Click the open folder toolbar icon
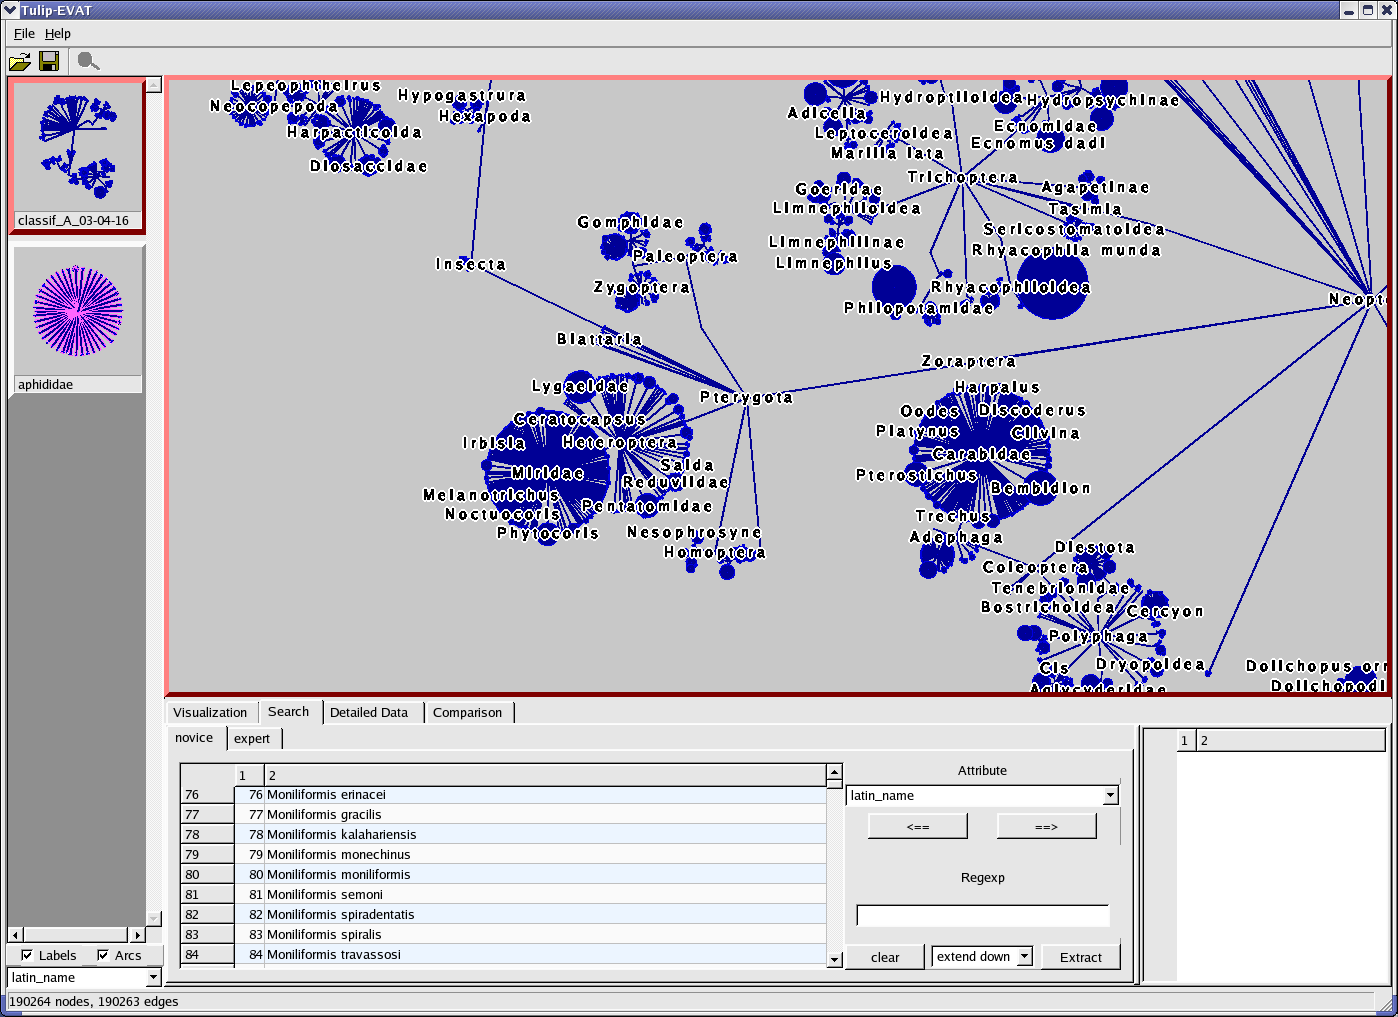The width and height of the screenshot is (1398, 1017). coord(19,62)
